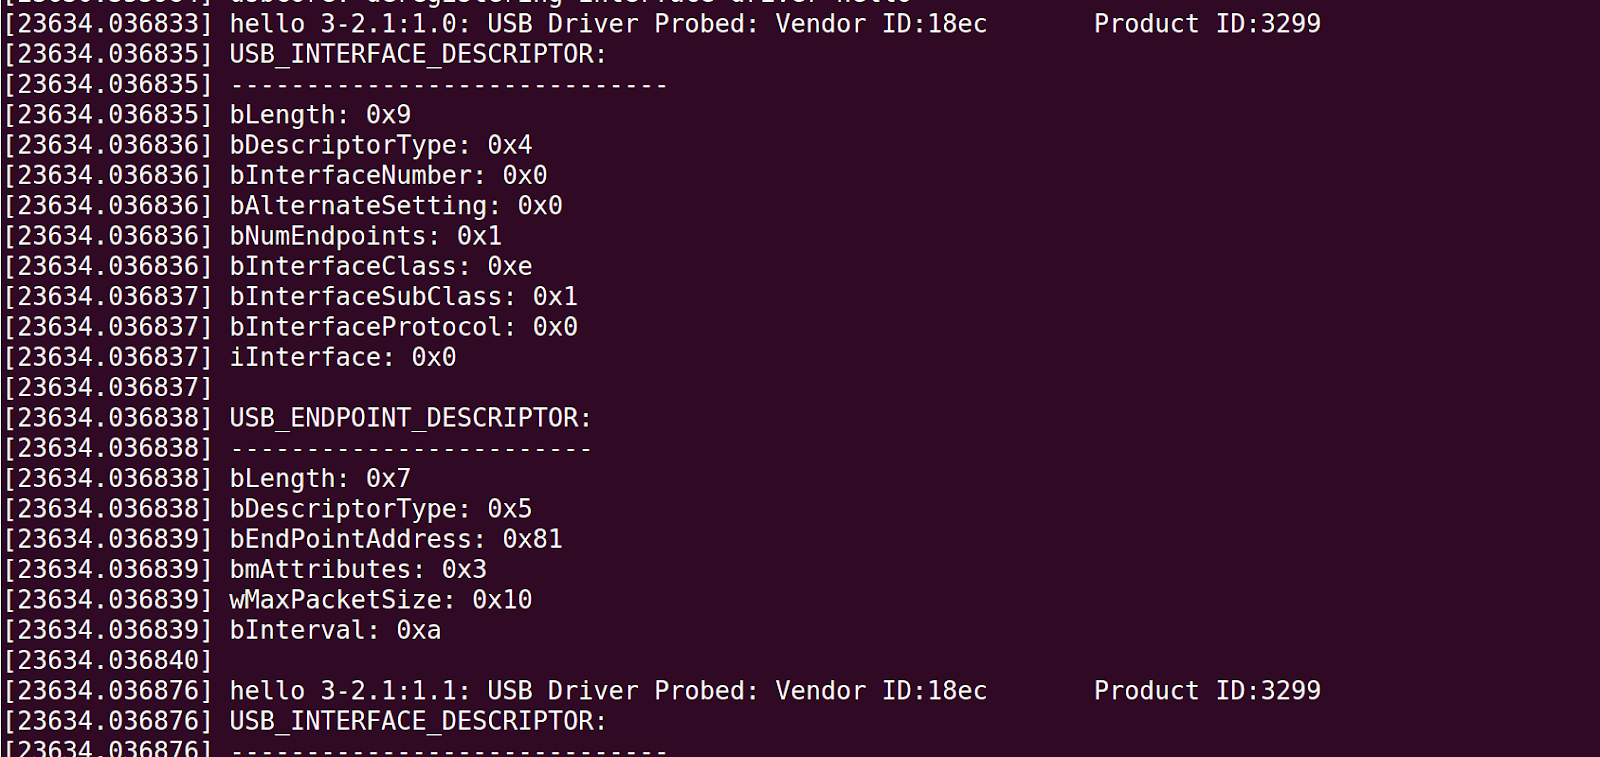Viewport: 1600px width, 757px height.
Task: Click the 'USB_ENDPOINT_DESCRIPTOR:' heading
Action: click(411, 418)
